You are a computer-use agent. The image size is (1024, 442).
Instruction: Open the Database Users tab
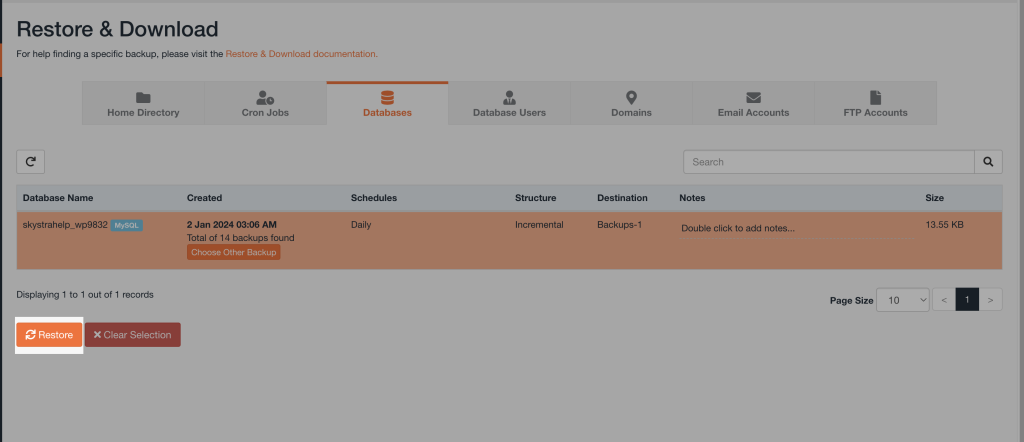pos(509,104)
